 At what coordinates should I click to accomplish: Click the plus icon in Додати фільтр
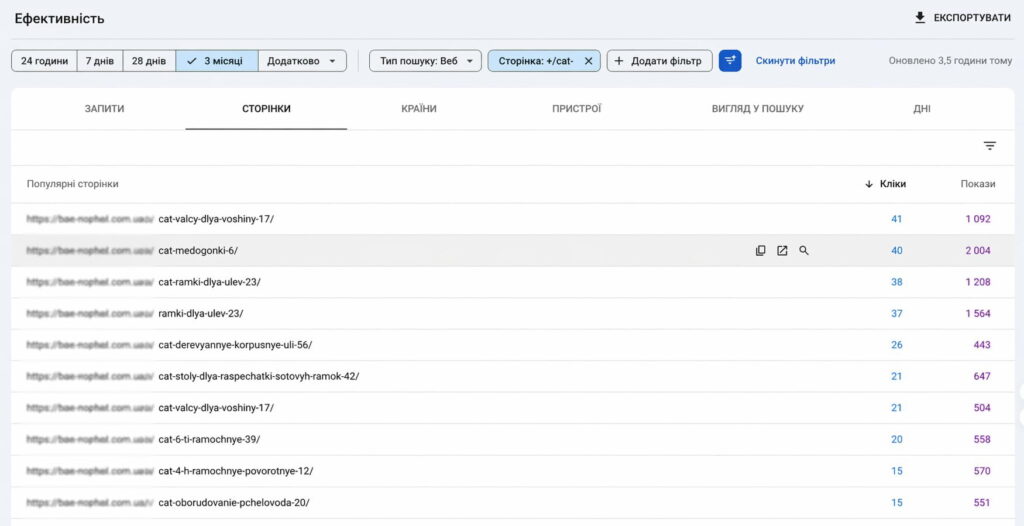[619, 61]
